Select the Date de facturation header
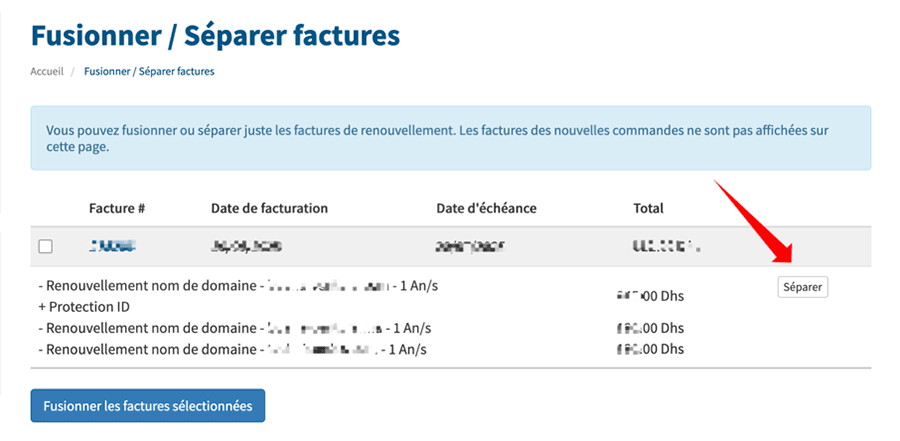 [269, 208]
